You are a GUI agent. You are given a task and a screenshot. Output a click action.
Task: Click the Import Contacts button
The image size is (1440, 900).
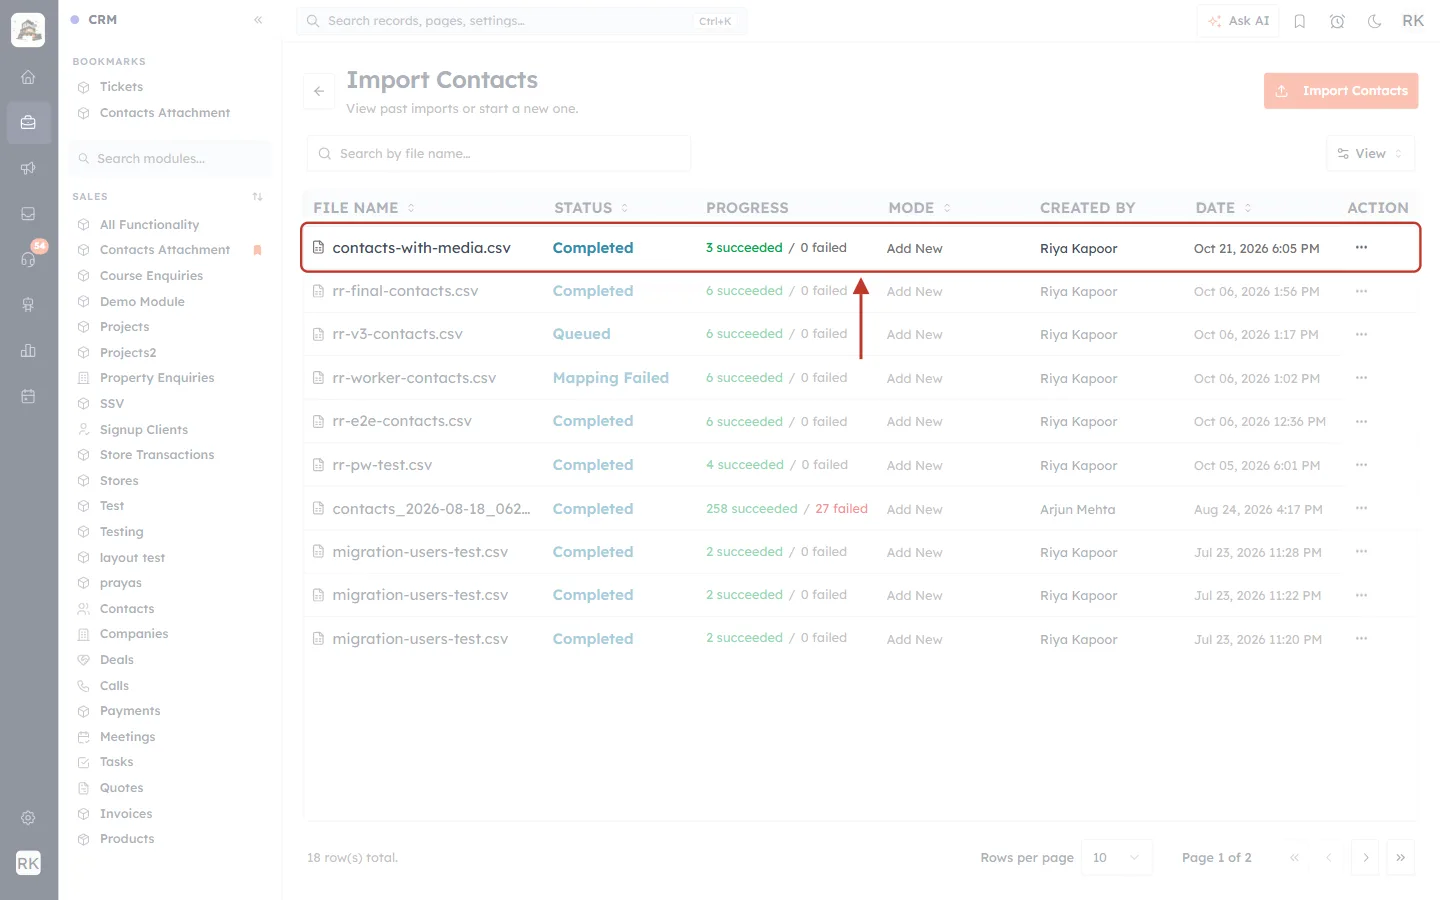pyautogui.click(x=1341, y=91)
